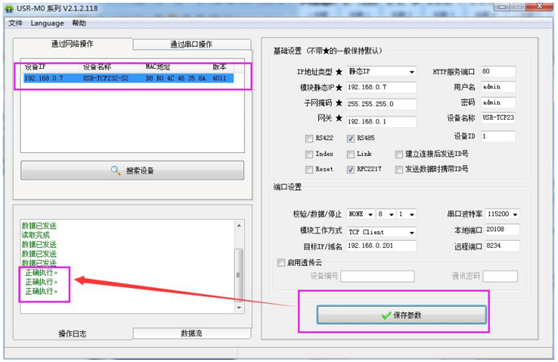Switch to 通过串口操作 tab
The image size is (558, 362).
pyautogui.click(x=191, y=44)
